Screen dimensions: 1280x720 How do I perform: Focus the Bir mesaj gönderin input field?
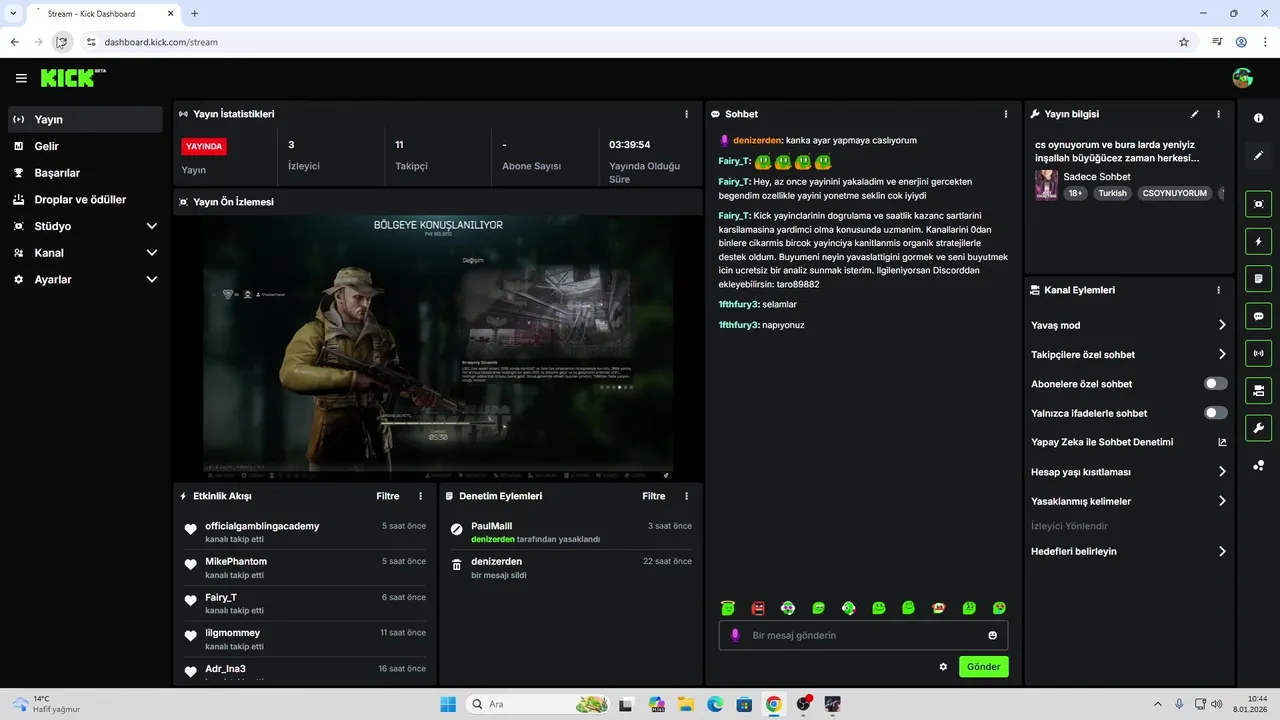[863, 635]
